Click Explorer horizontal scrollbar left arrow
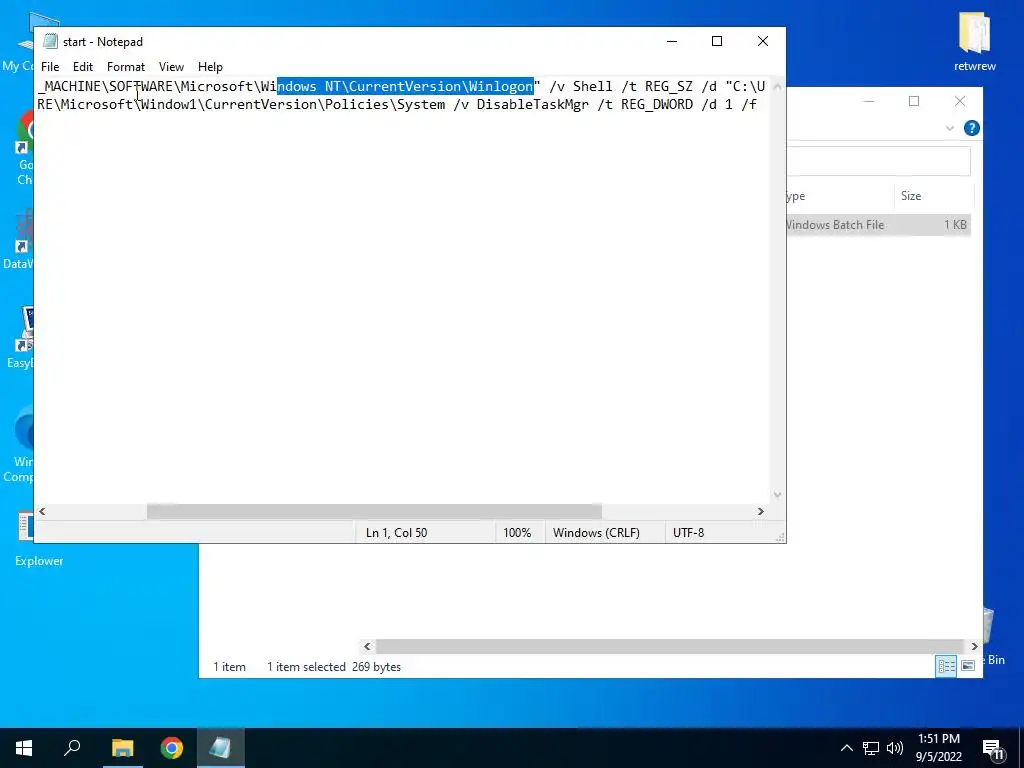Viewport: 1024px width, 768px height. 367,647
